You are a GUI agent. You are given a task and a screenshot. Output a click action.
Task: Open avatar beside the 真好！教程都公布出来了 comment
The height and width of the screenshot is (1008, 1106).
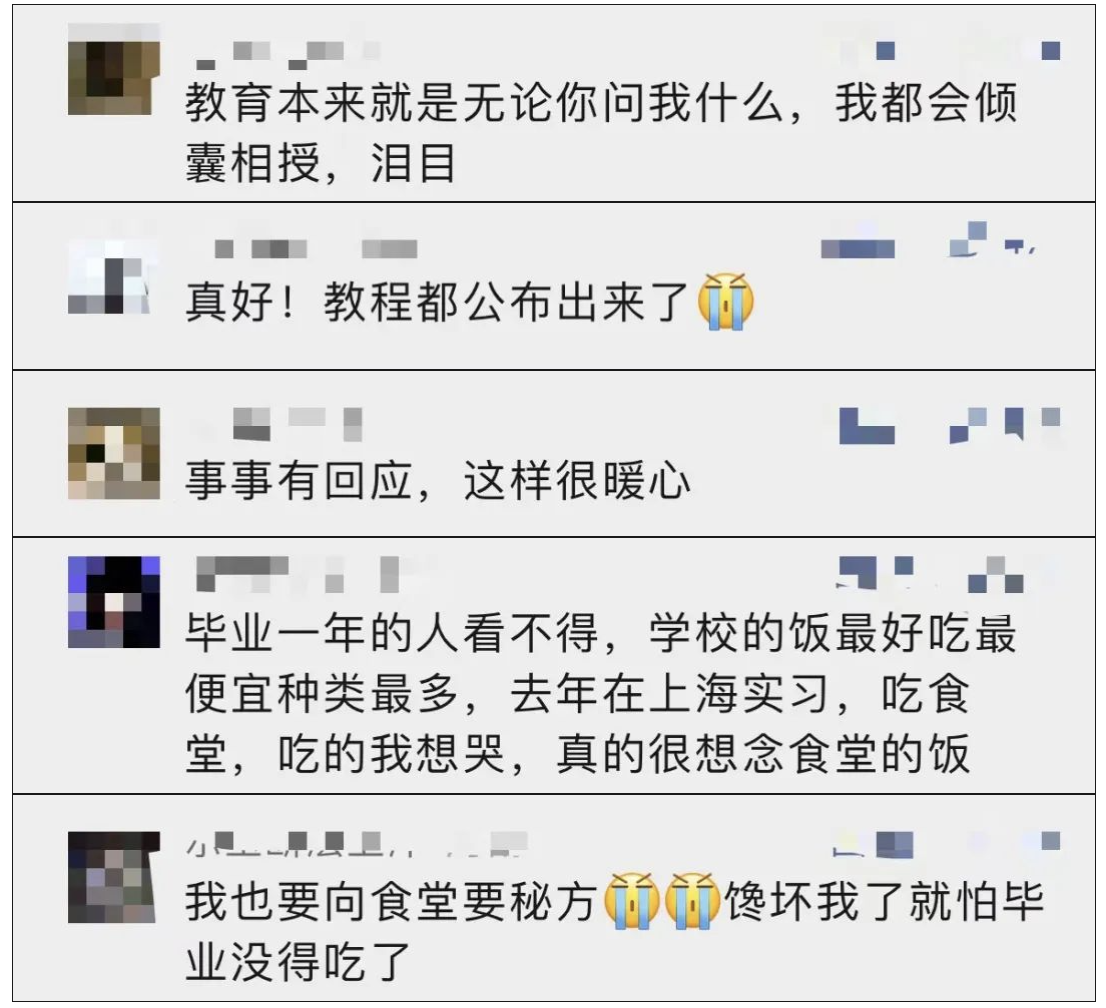coord(109,276)
